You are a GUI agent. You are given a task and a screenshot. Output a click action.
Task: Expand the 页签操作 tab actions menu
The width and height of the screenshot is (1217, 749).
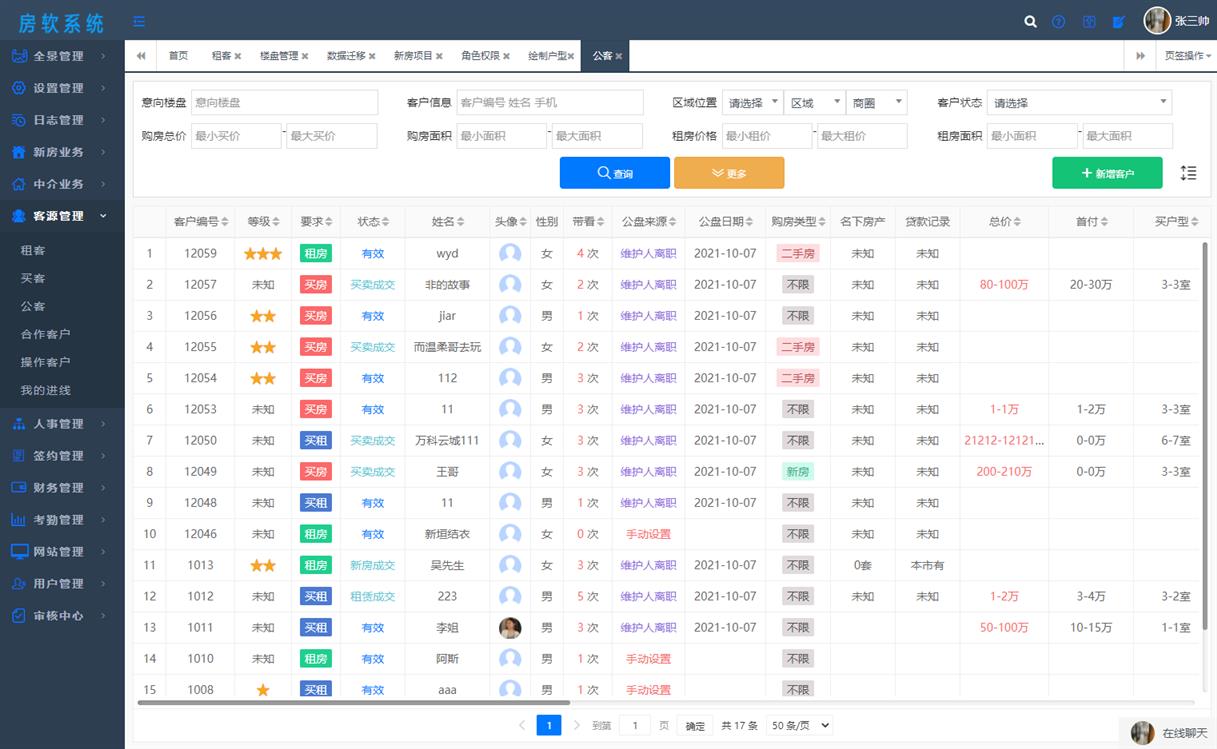[1186, 56]
